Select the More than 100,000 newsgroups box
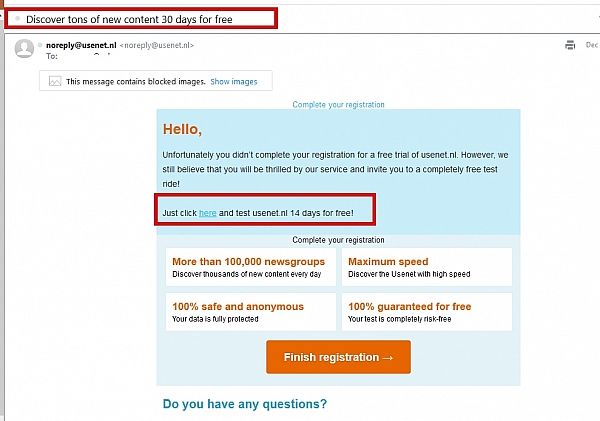The width and height of the screenshot is (600, 421). click(x=251, y=267)
